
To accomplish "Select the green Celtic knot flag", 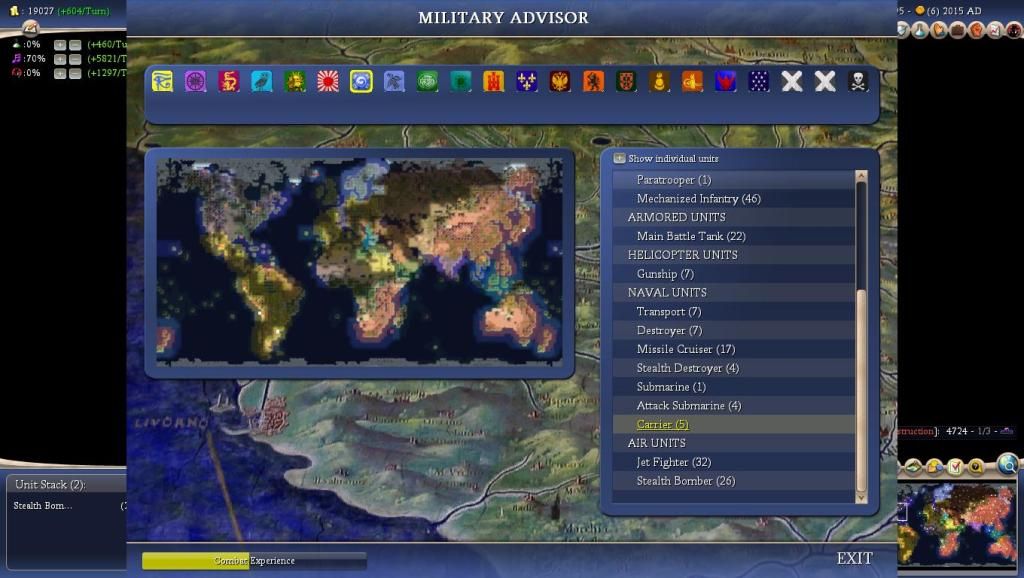I will [428, 82].
